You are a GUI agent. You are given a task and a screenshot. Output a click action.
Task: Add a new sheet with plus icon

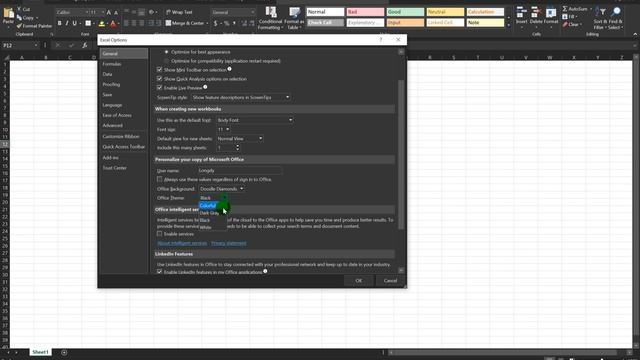64,352
